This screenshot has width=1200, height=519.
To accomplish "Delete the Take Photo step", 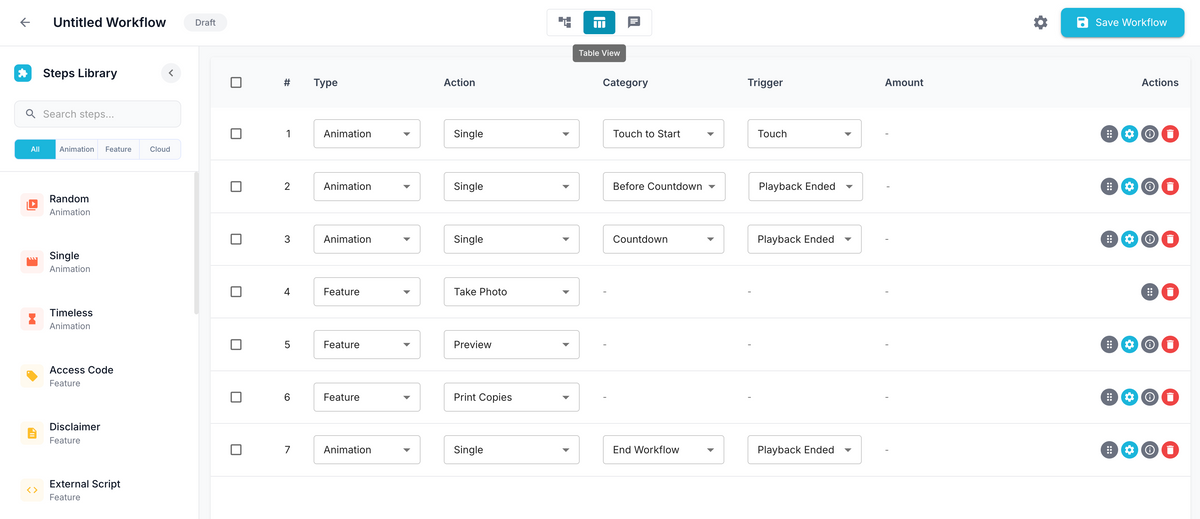I will click(x=1170, y=292).
